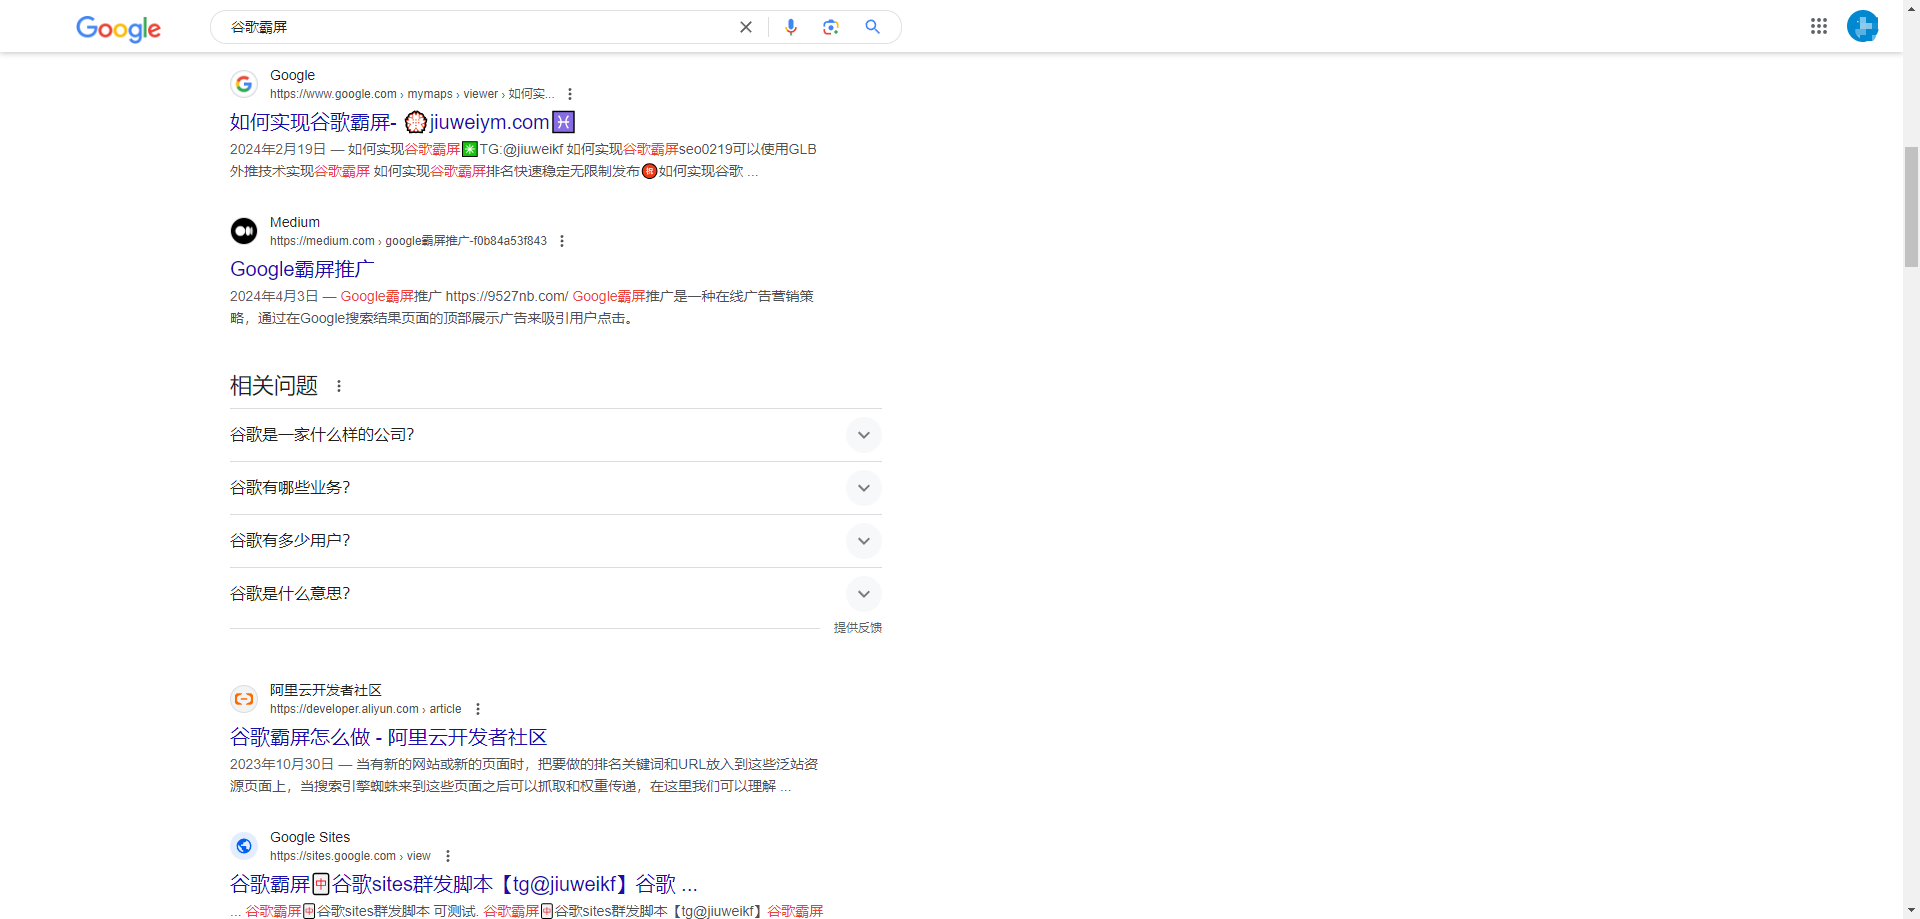Open the Google logo homepage link
Screen dimensions: 1920x919
pyautogui.click(x=118, y=29)
